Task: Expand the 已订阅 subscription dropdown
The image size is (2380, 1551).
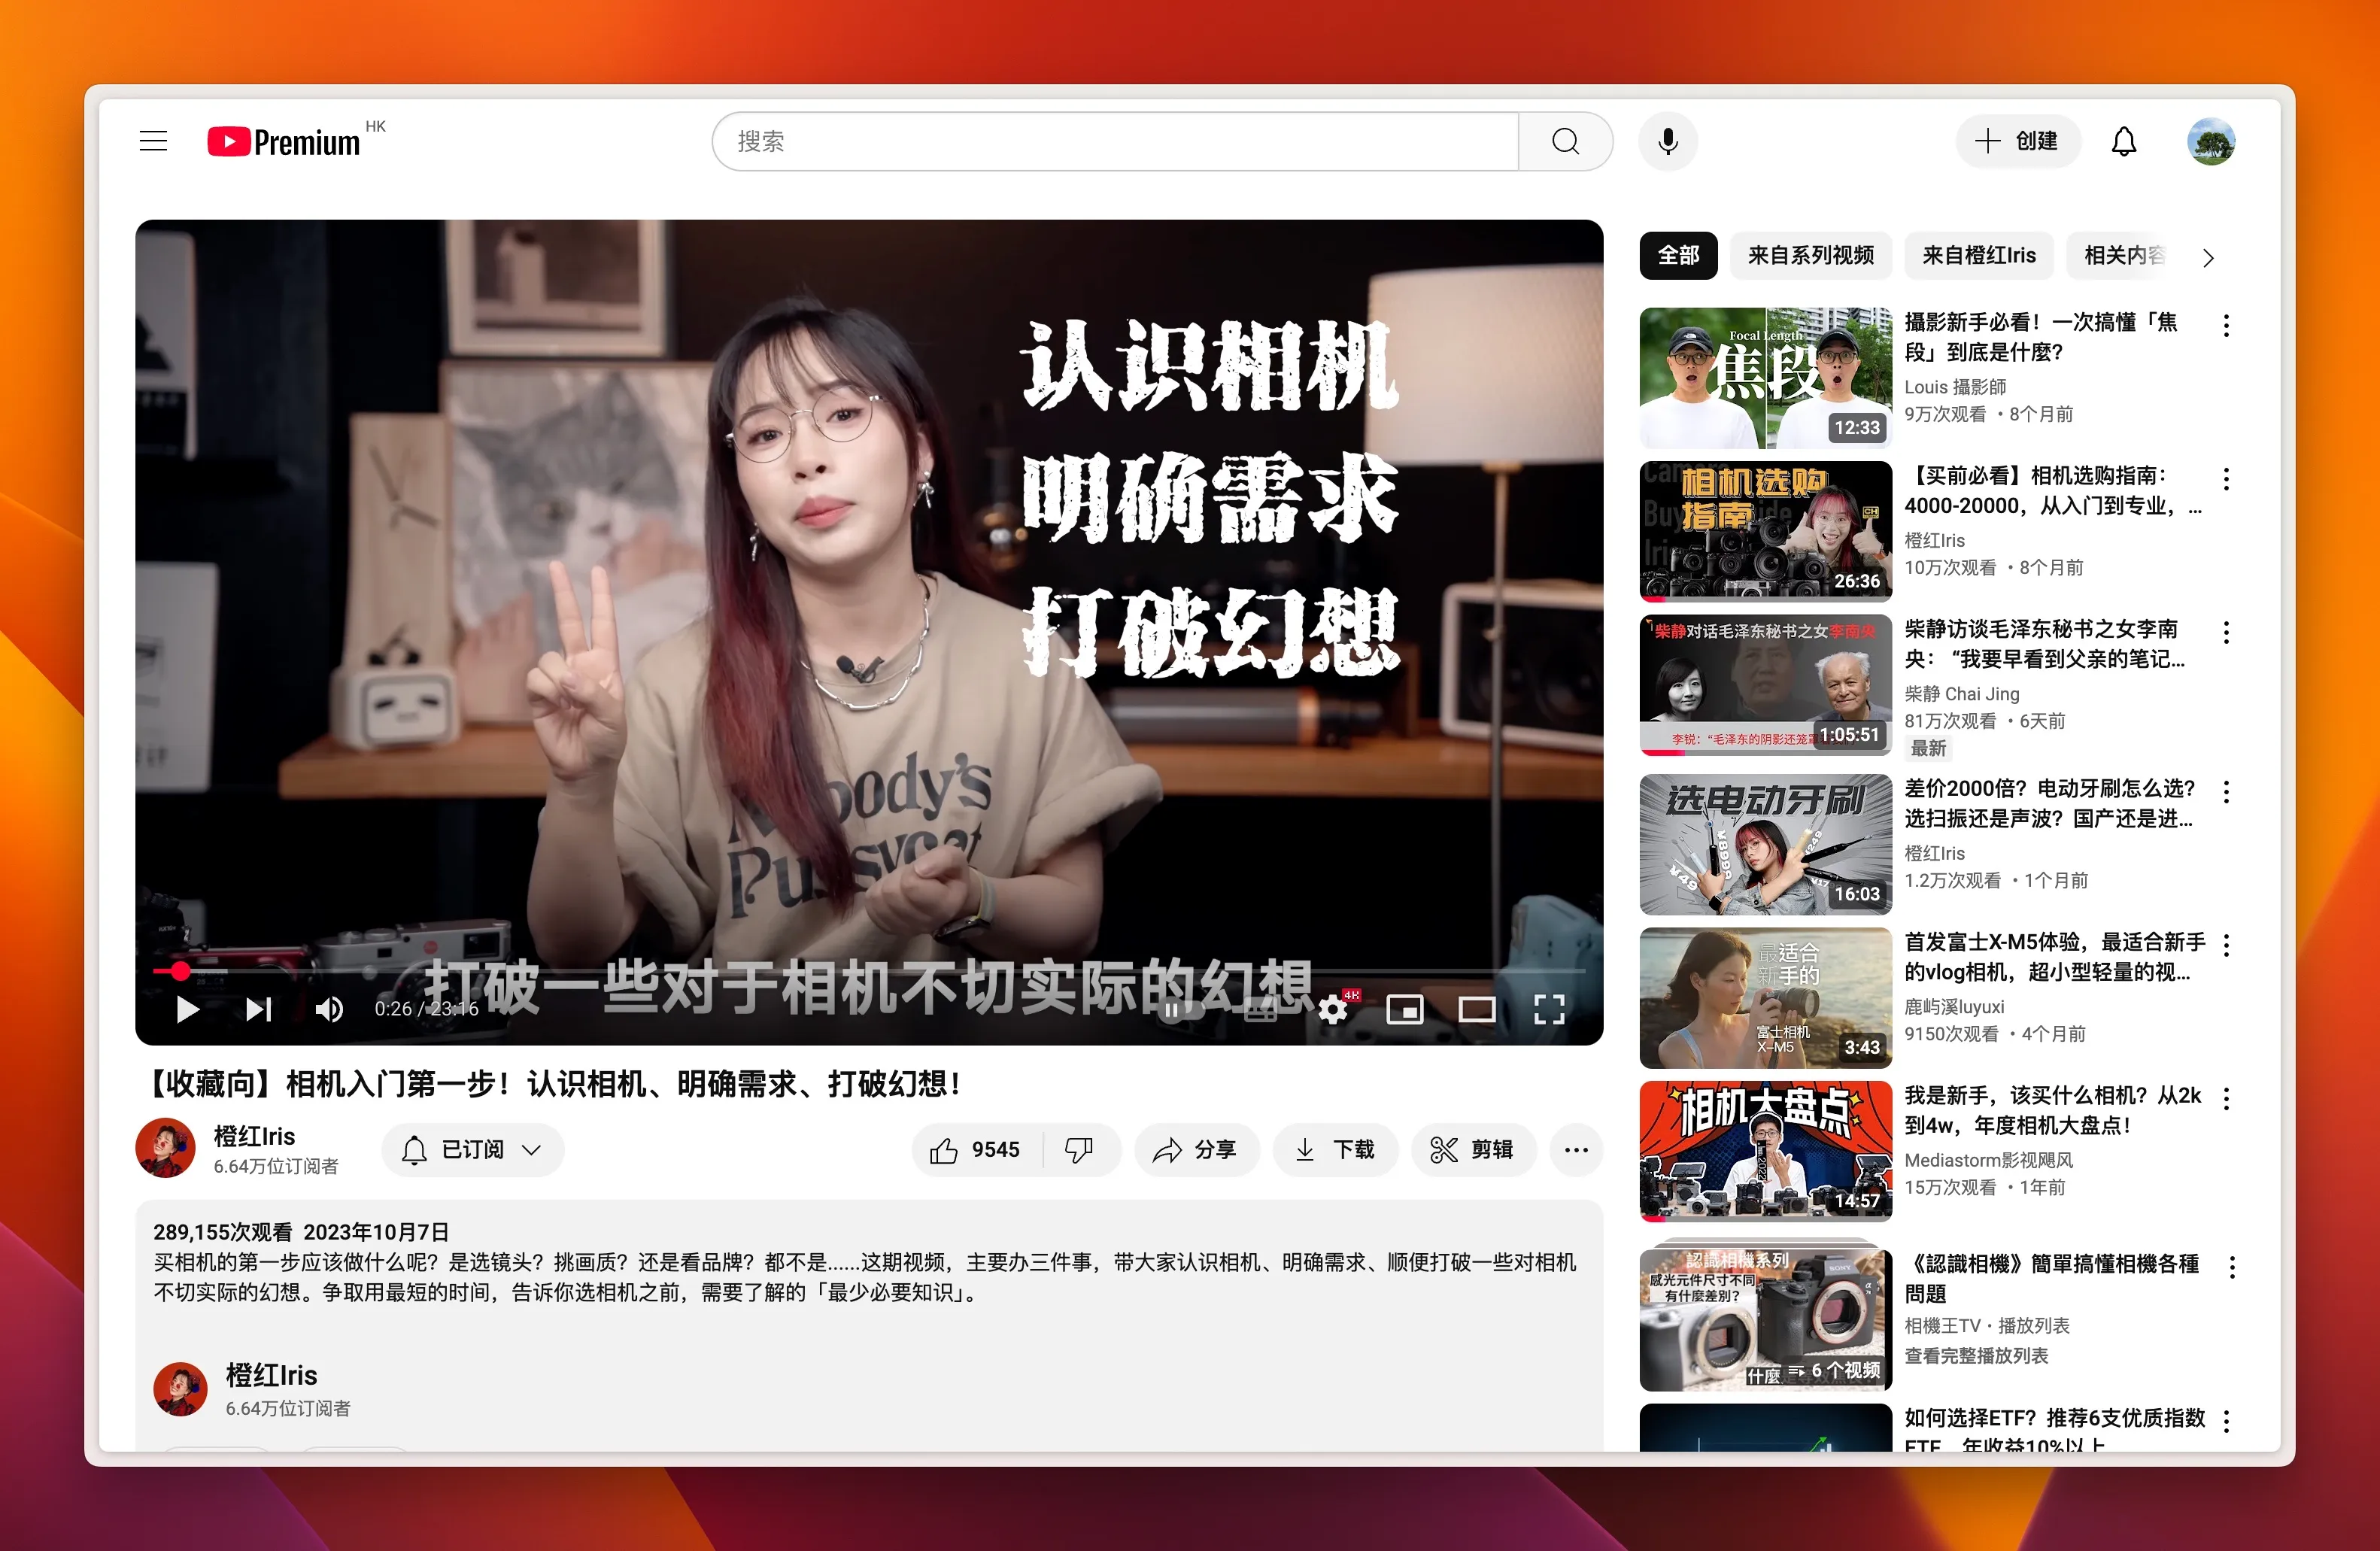Action: 474,1150
